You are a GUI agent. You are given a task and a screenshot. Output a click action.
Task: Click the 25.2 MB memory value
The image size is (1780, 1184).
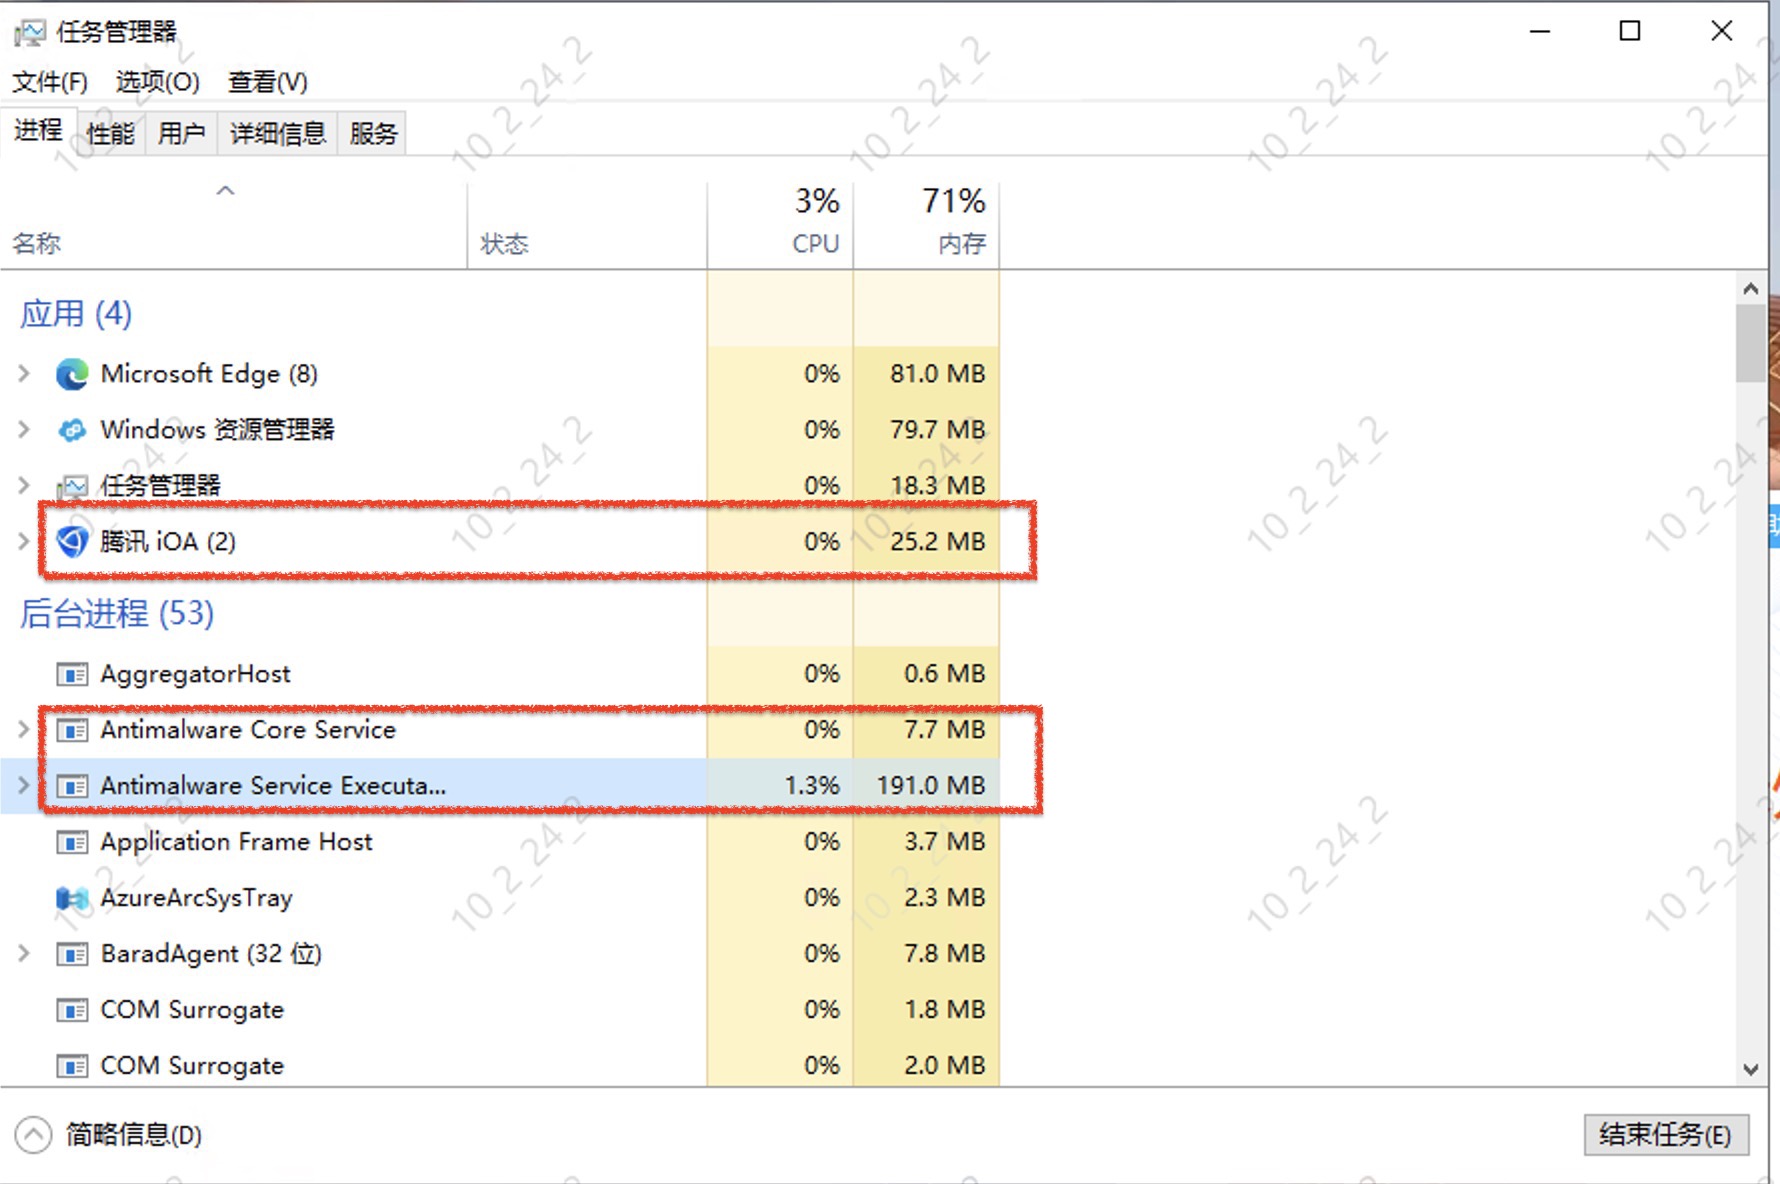pyautogui.click(x=937, y=542)
